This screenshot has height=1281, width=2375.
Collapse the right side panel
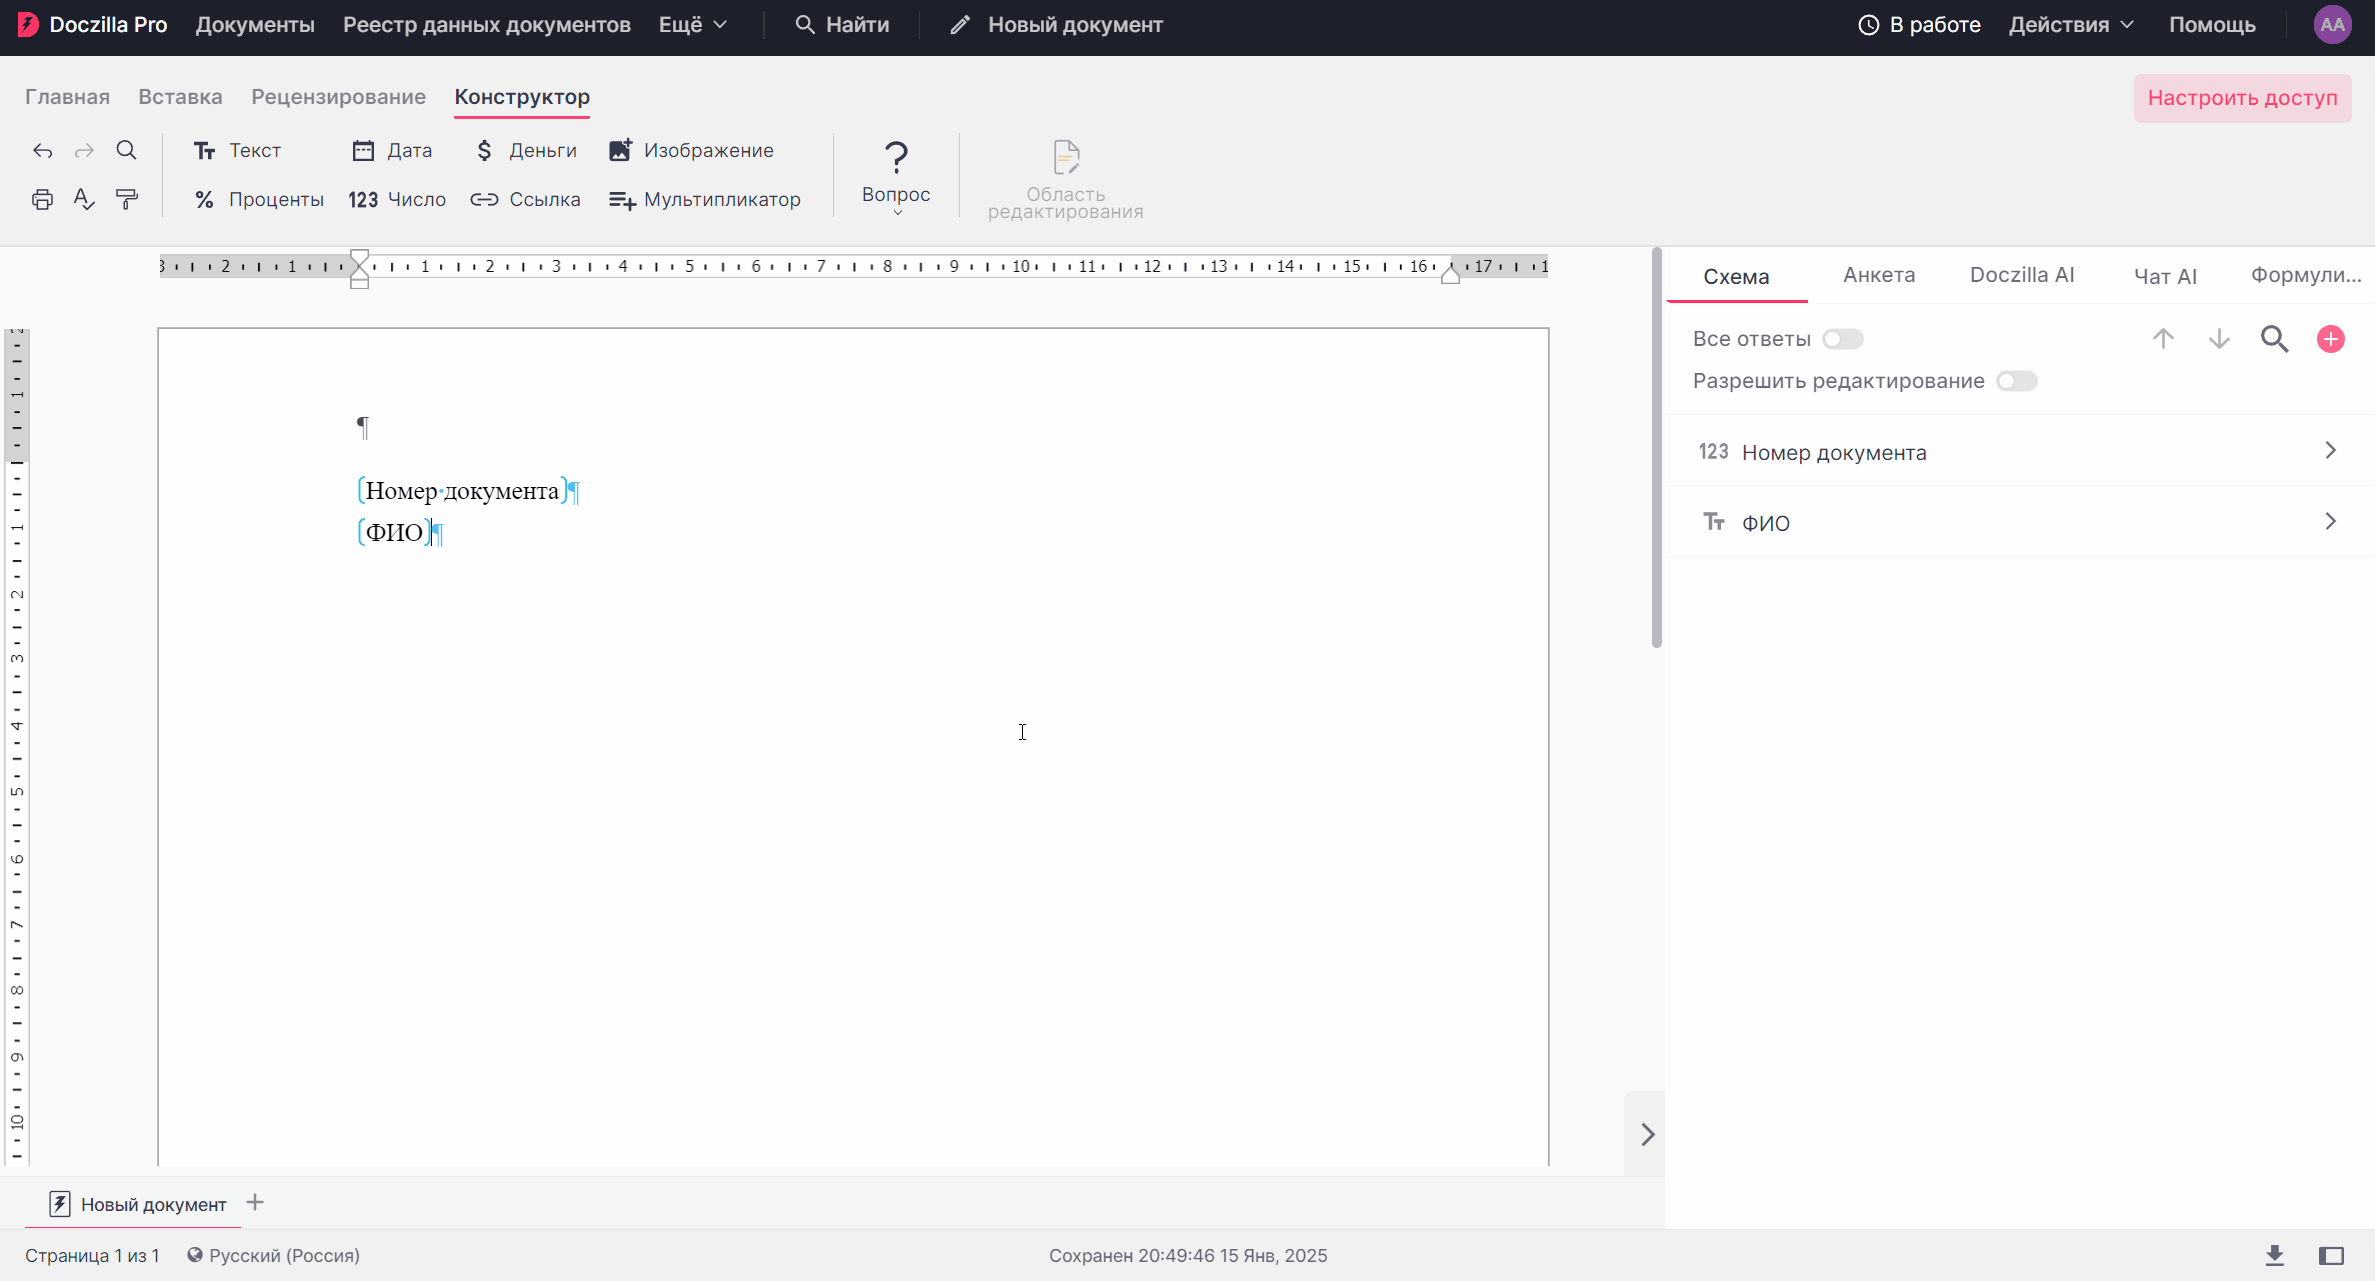[1646, 1134]
